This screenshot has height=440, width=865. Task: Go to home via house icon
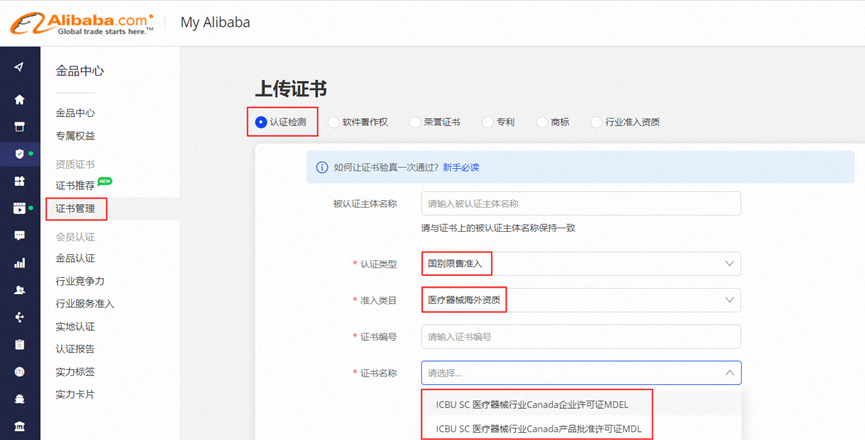[x=19, y=99]
